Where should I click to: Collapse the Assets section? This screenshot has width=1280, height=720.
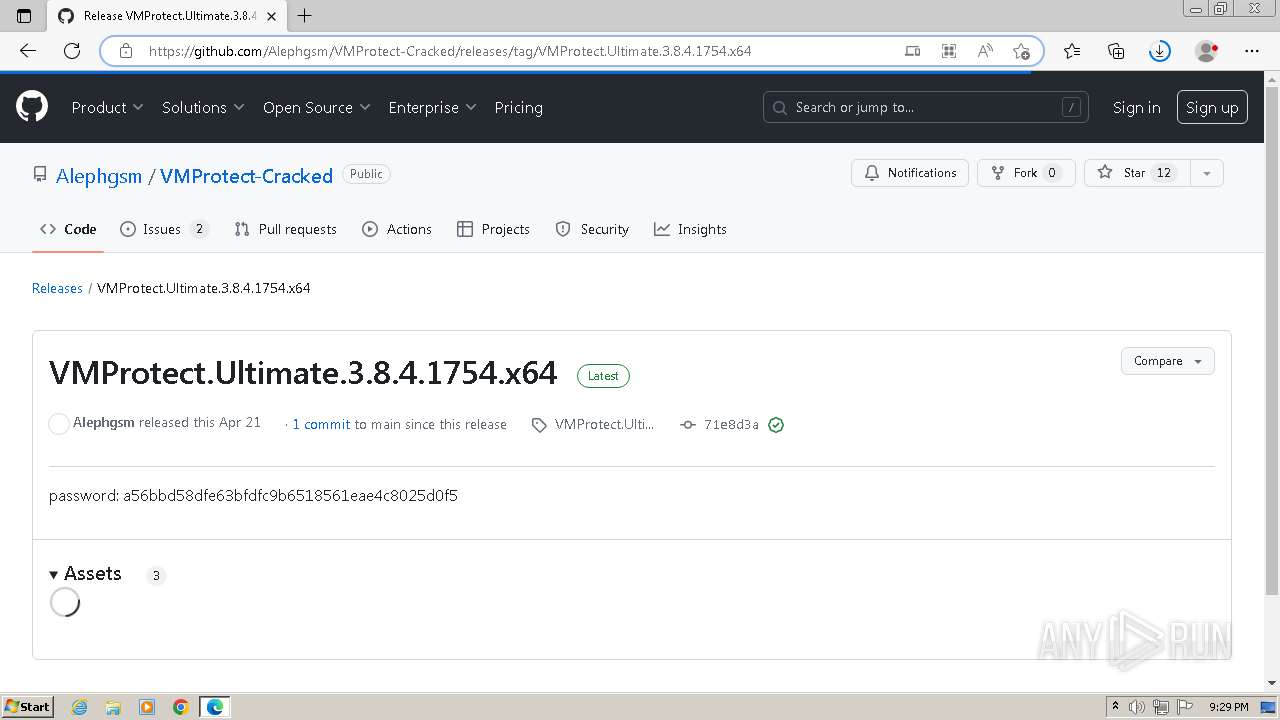coord(86,574)
